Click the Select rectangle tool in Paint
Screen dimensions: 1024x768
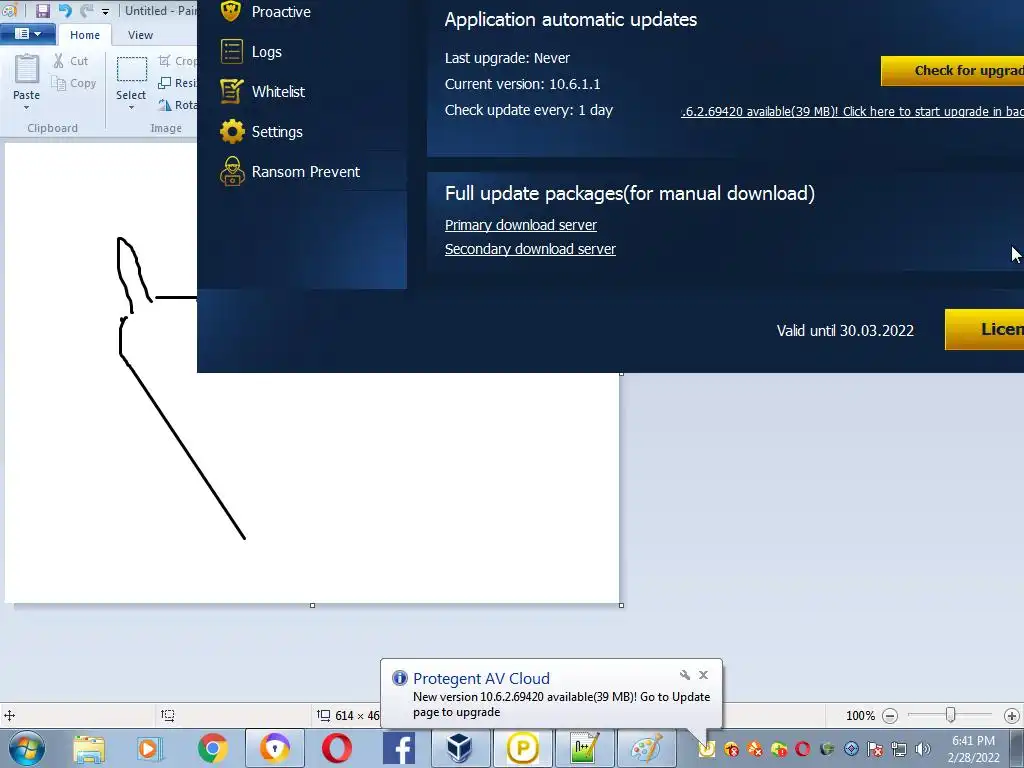pos(131,69)
